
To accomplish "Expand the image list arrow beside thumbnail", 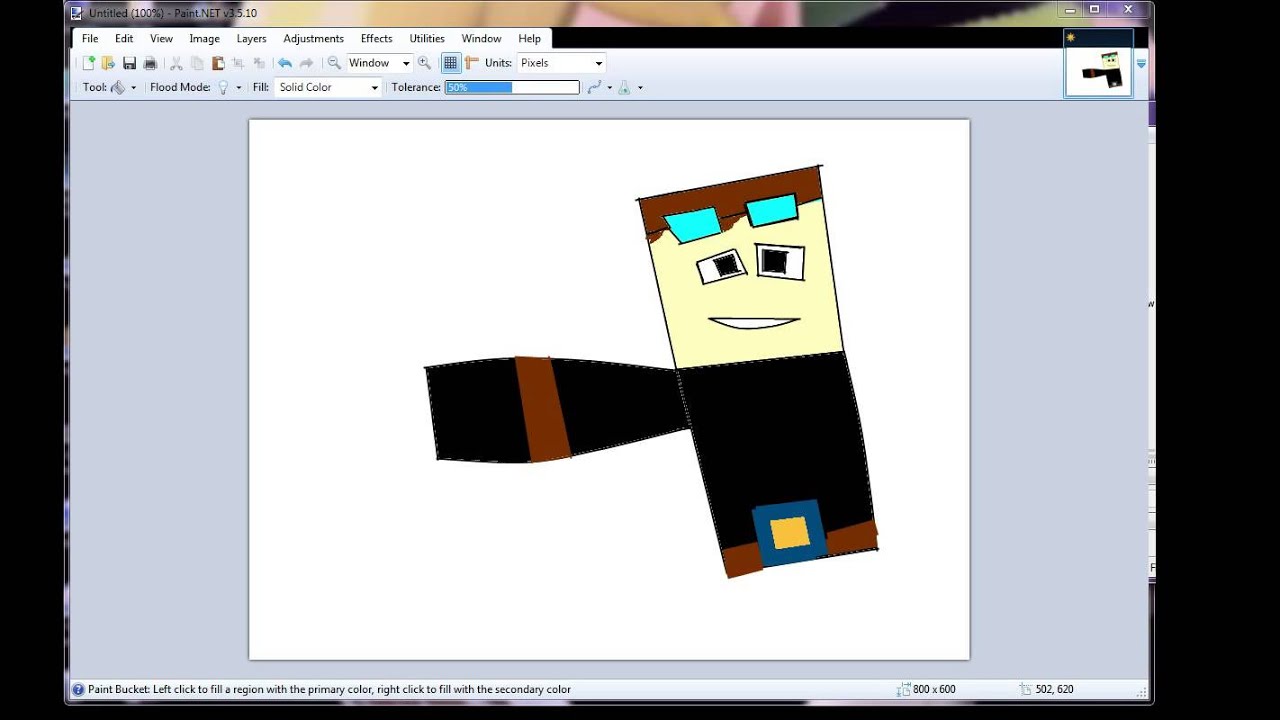I will 1141,64.
